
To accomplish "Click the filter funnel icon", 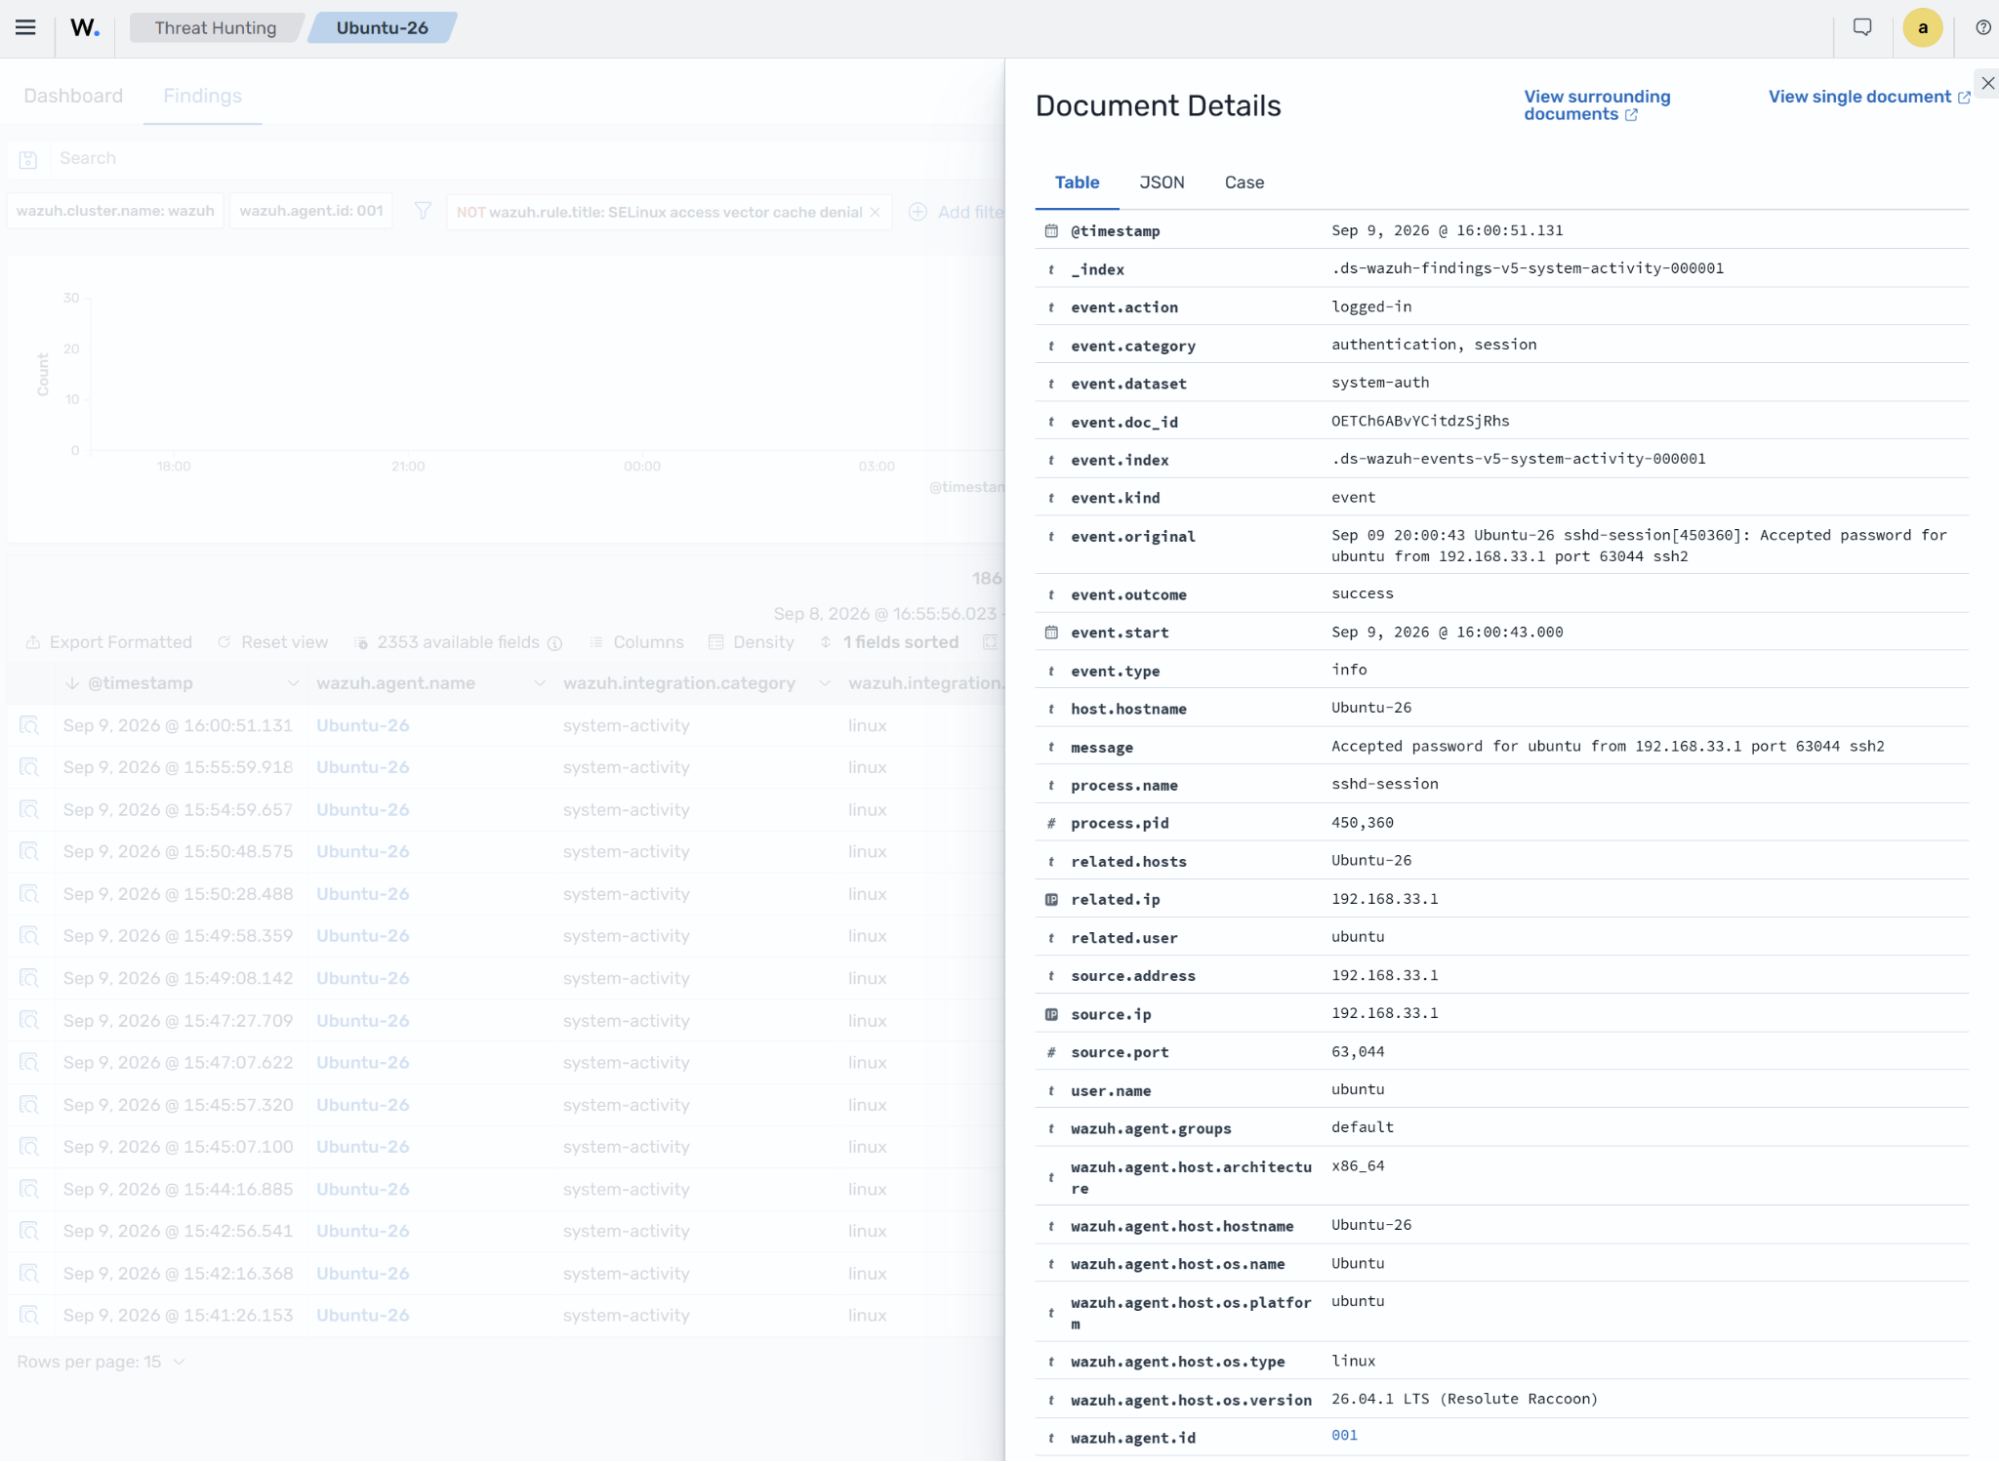I will pos(423,211).
